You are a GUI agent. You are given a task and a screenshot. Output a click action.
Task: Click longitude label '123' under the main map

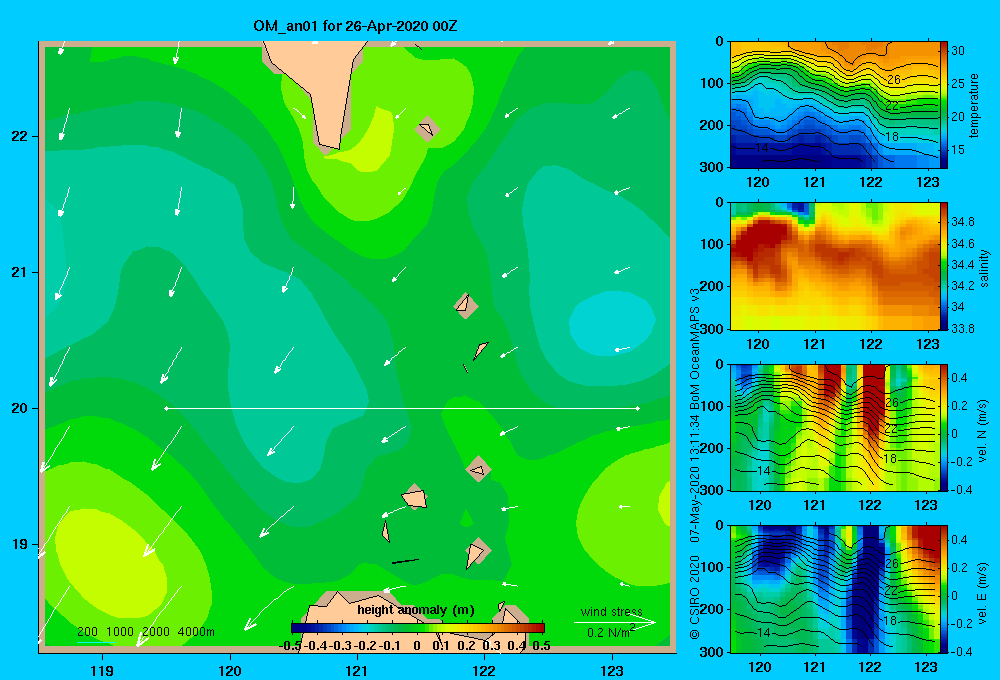[612, 670]
